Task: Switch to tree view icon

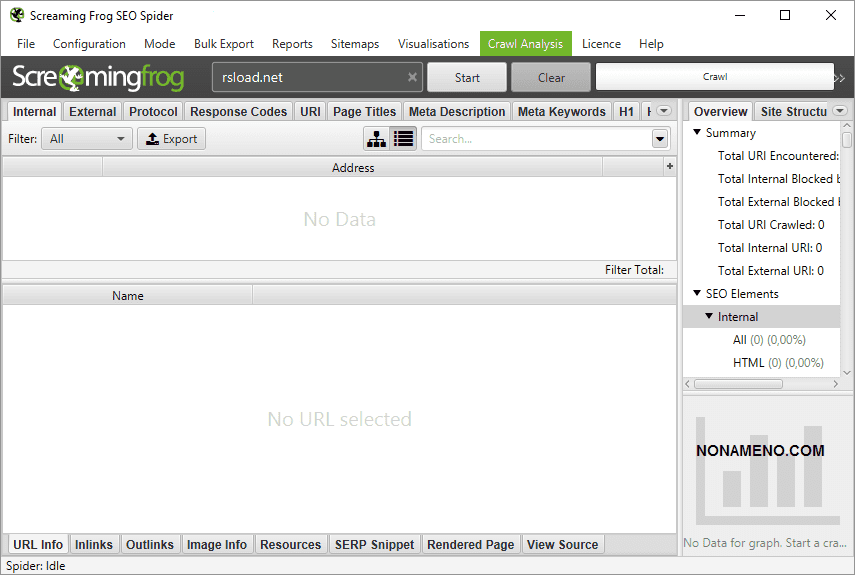Action: [376, 139]
